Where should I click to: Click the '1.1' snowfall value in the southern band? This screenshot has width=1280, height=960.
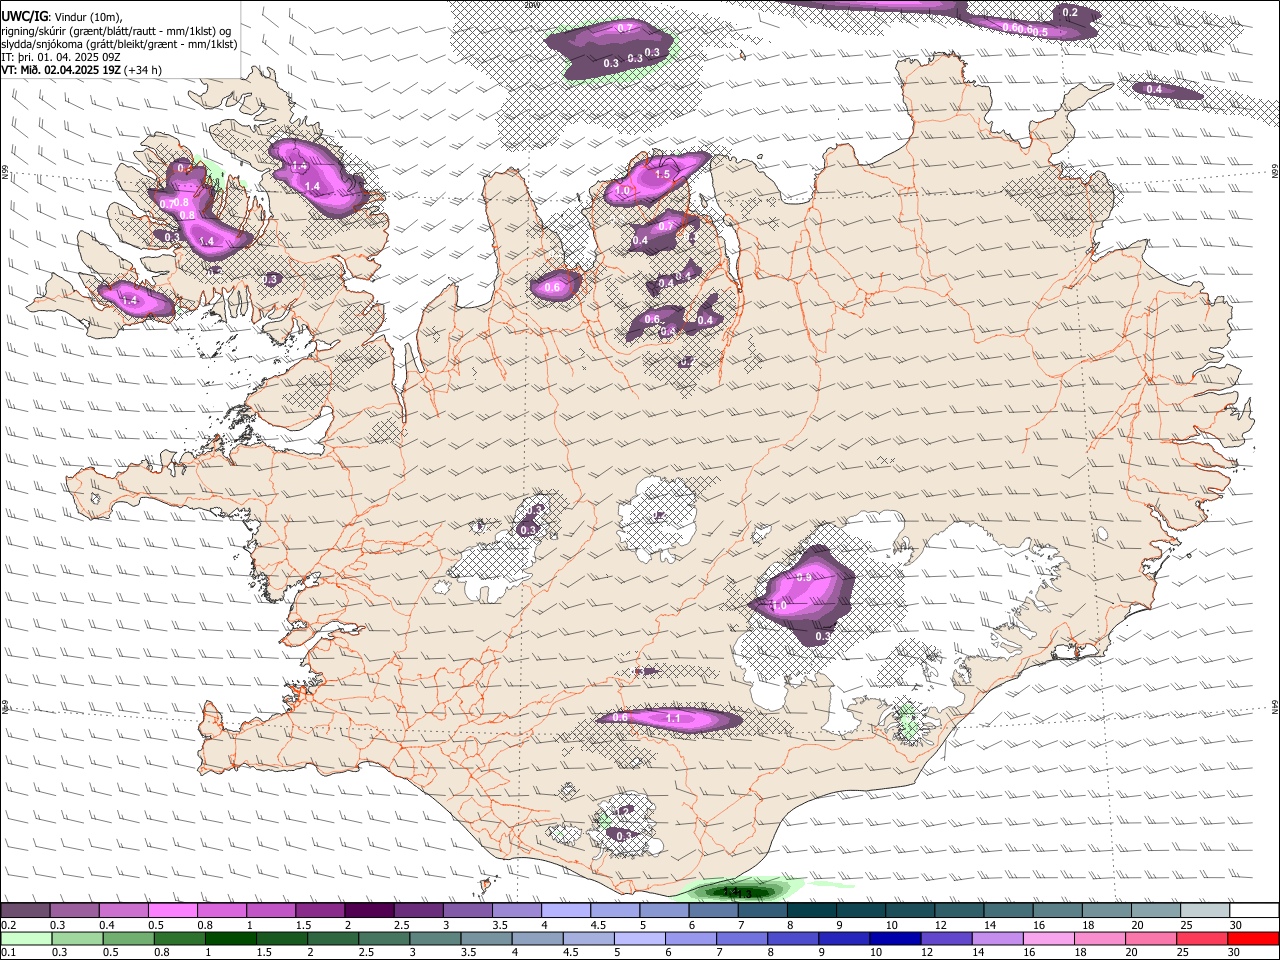(x=673, y=718)
